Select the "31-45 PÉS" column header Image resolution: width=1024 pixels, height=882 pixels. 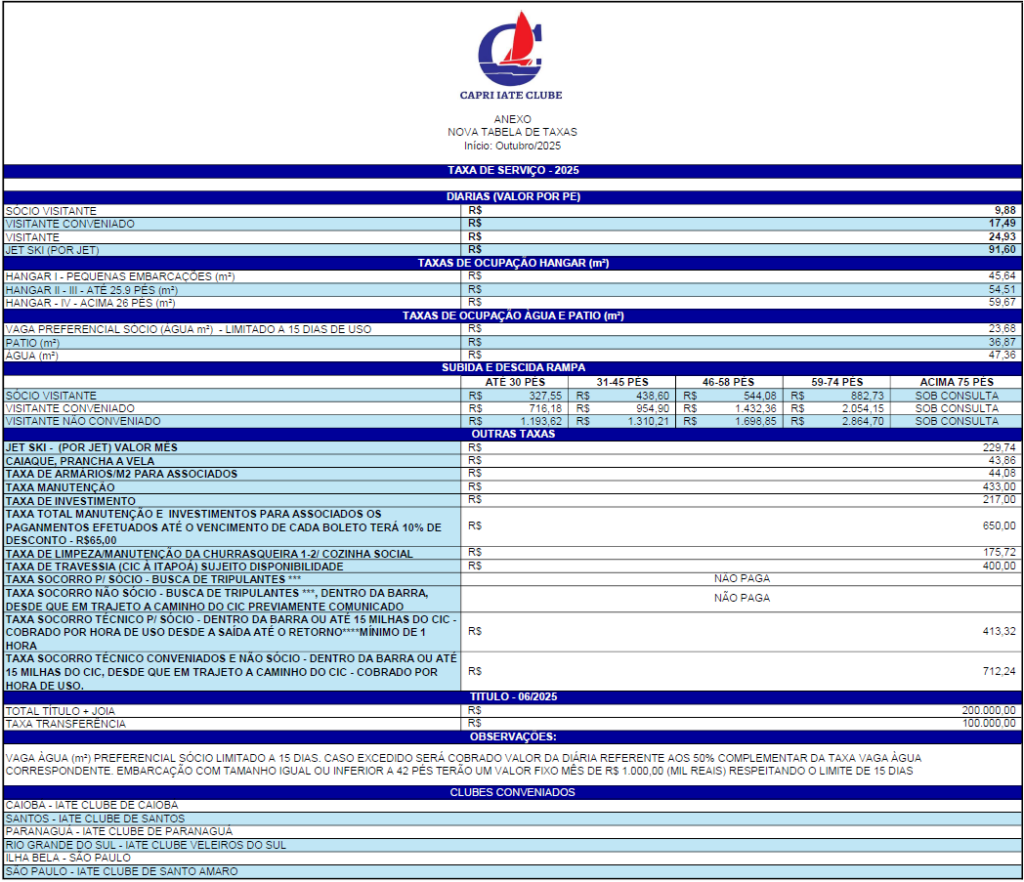tap(622, 382)
